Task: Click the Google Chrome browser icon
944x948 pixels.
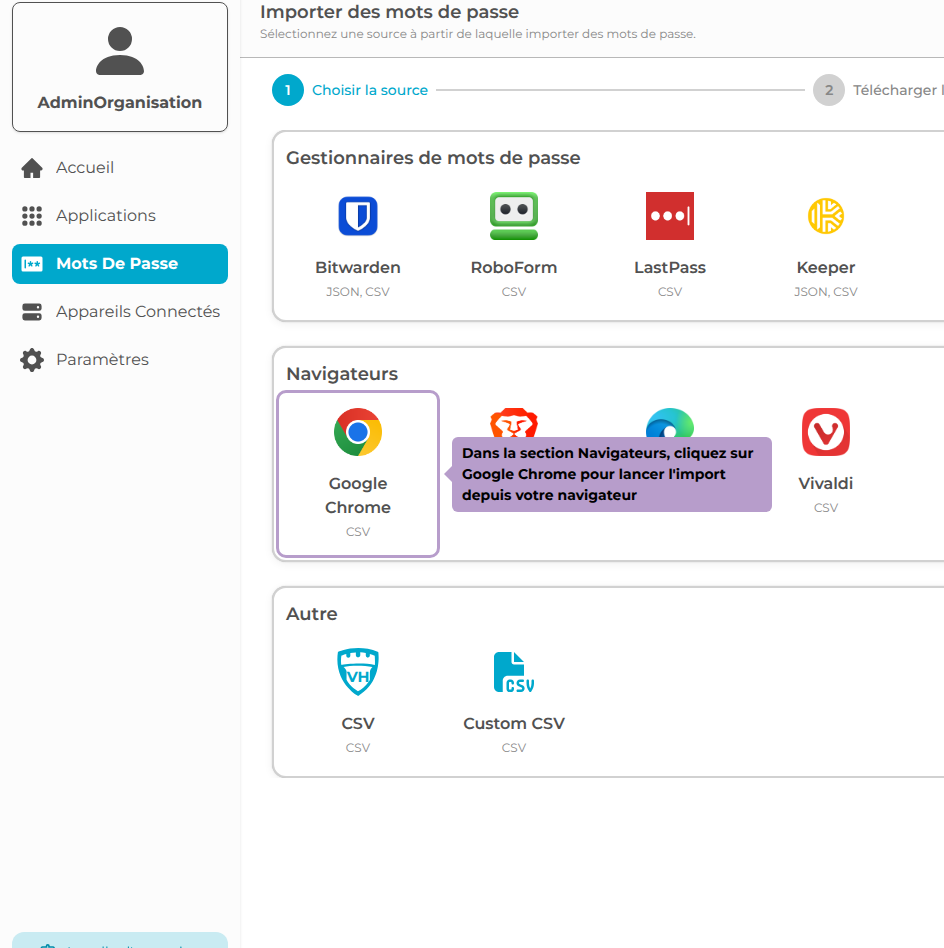Action: pyautogui.click(x=357, y=432)
